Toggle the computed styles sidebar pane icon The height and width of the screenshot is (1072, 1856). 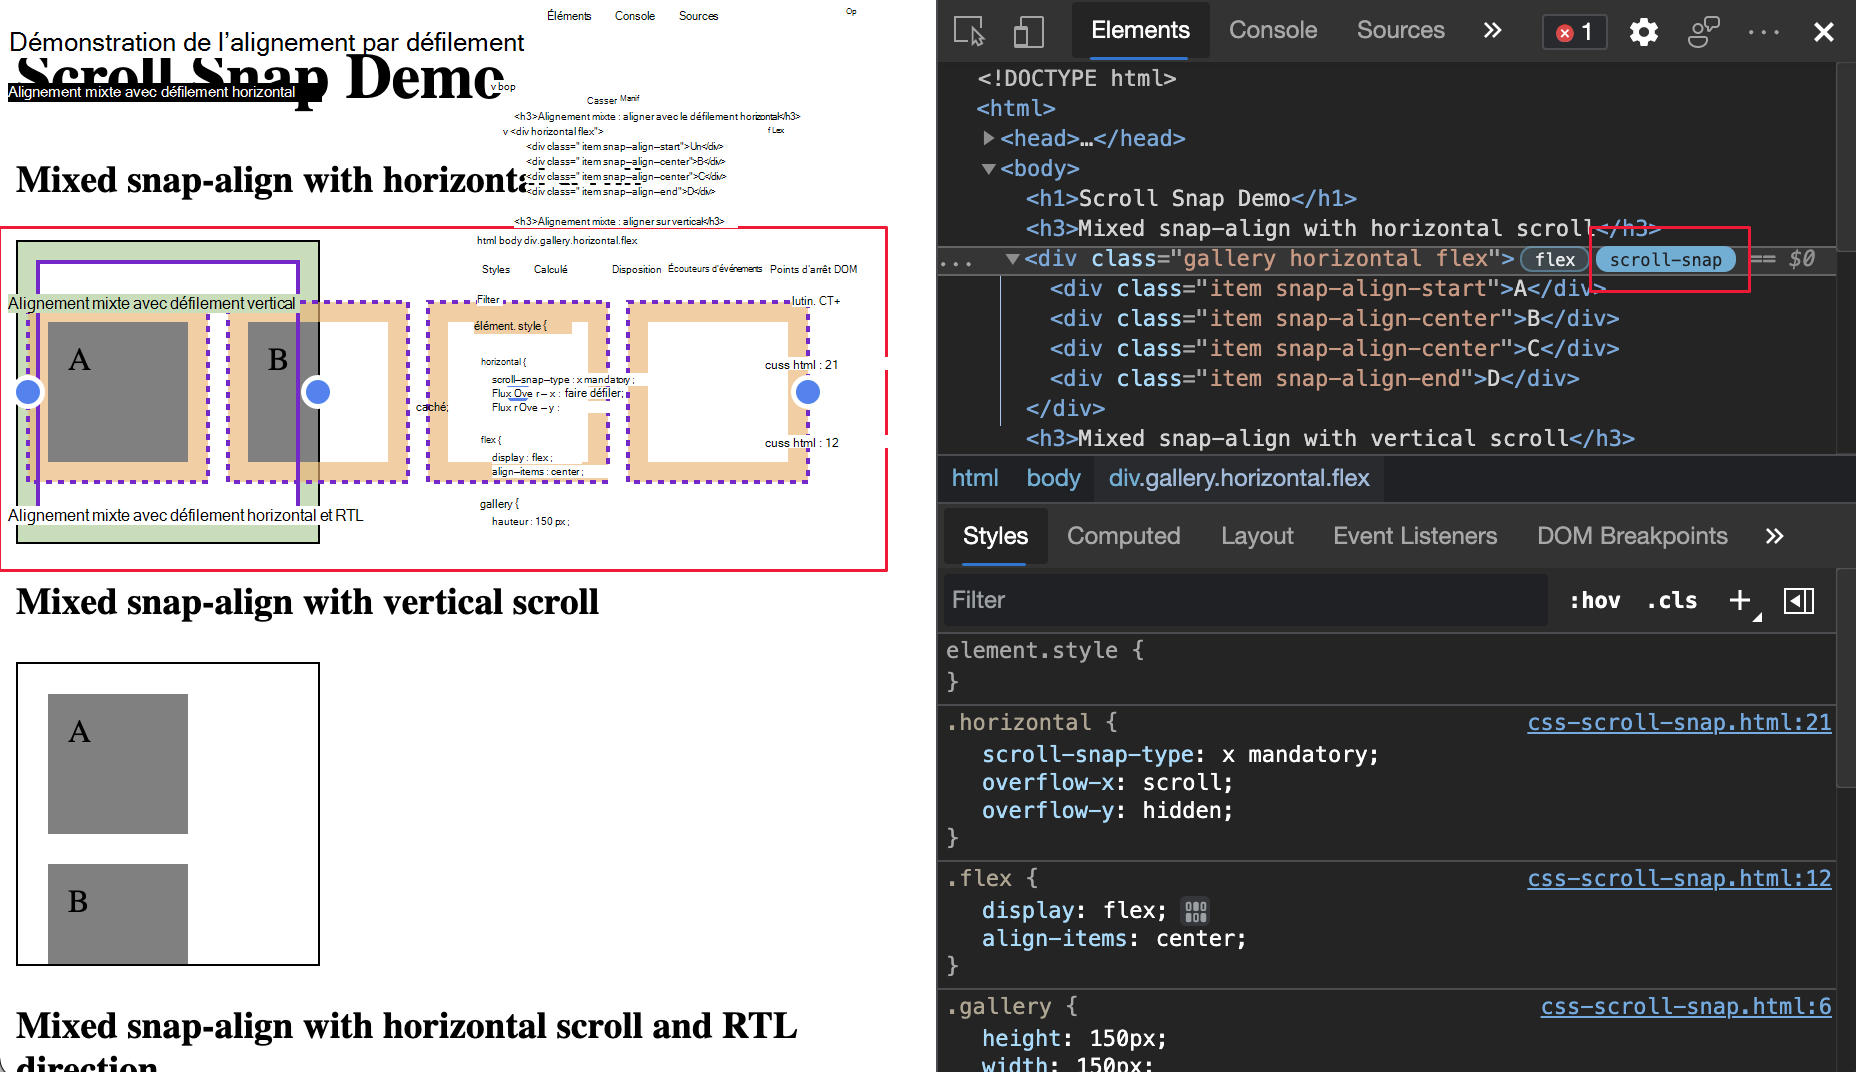click(x=1799, y=600)
